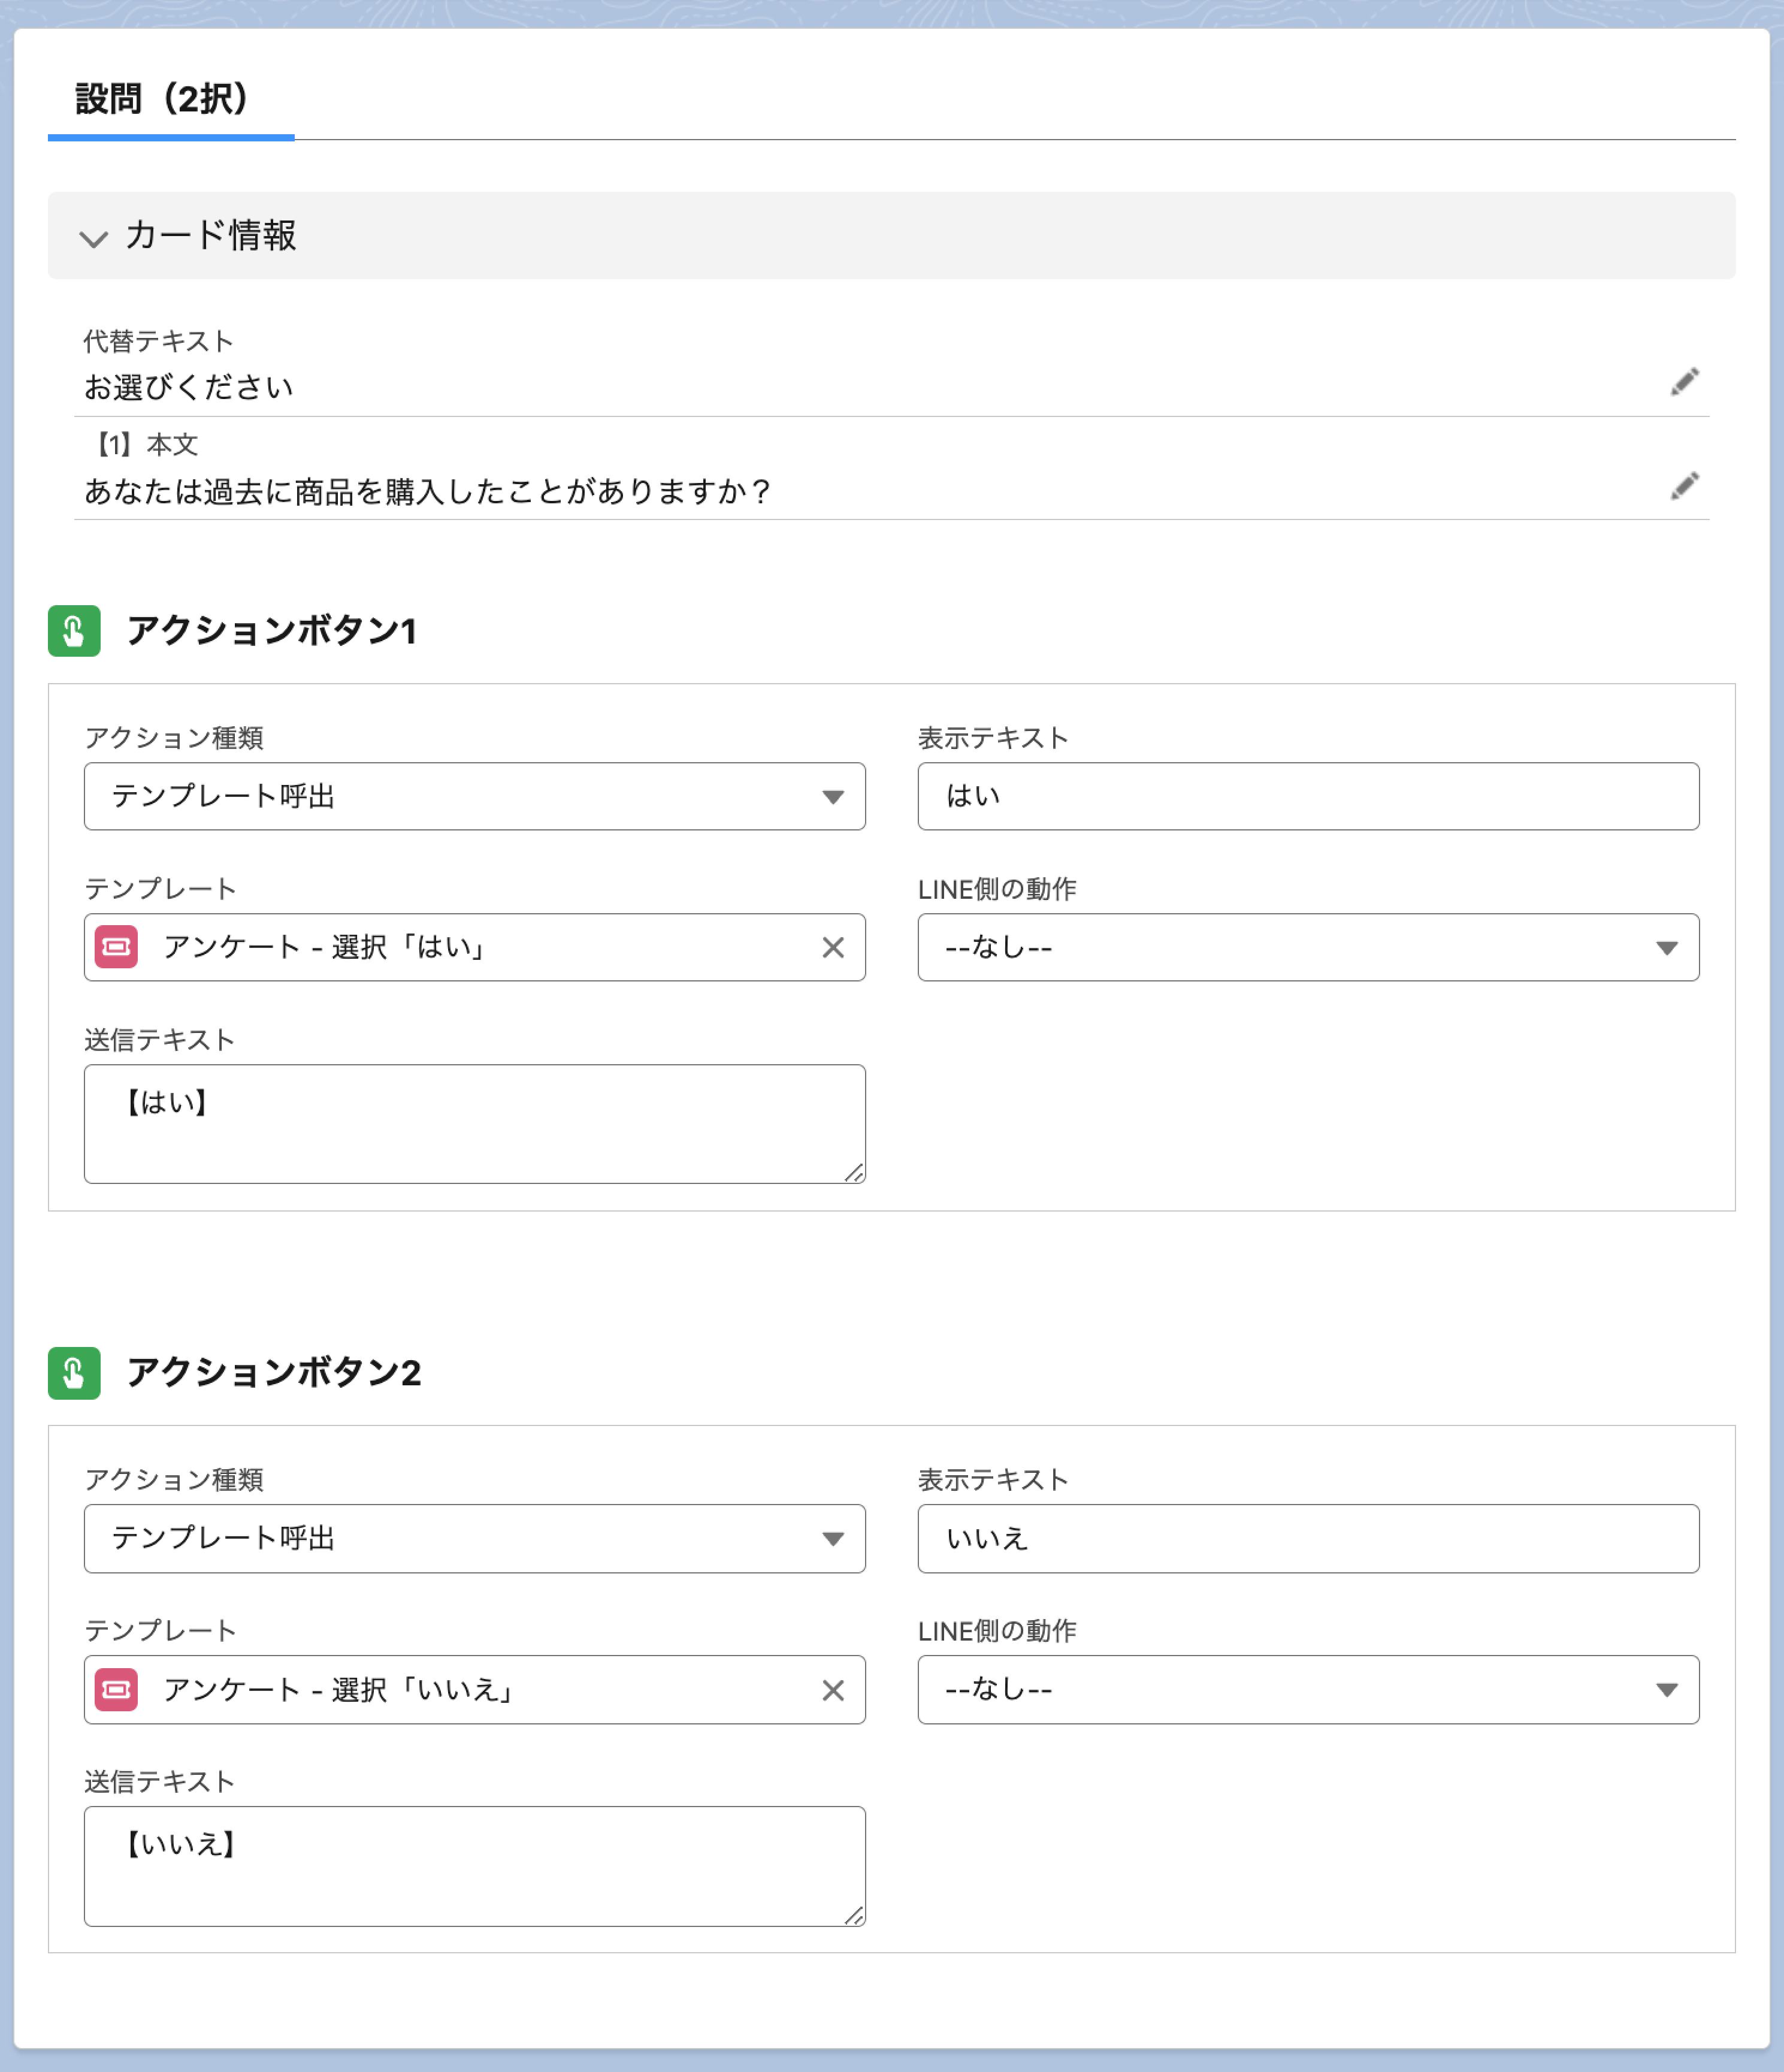Click the pink template icon beside 選択「はい」
Screen dimensions: 1784x2072
(x=116, y=947)
